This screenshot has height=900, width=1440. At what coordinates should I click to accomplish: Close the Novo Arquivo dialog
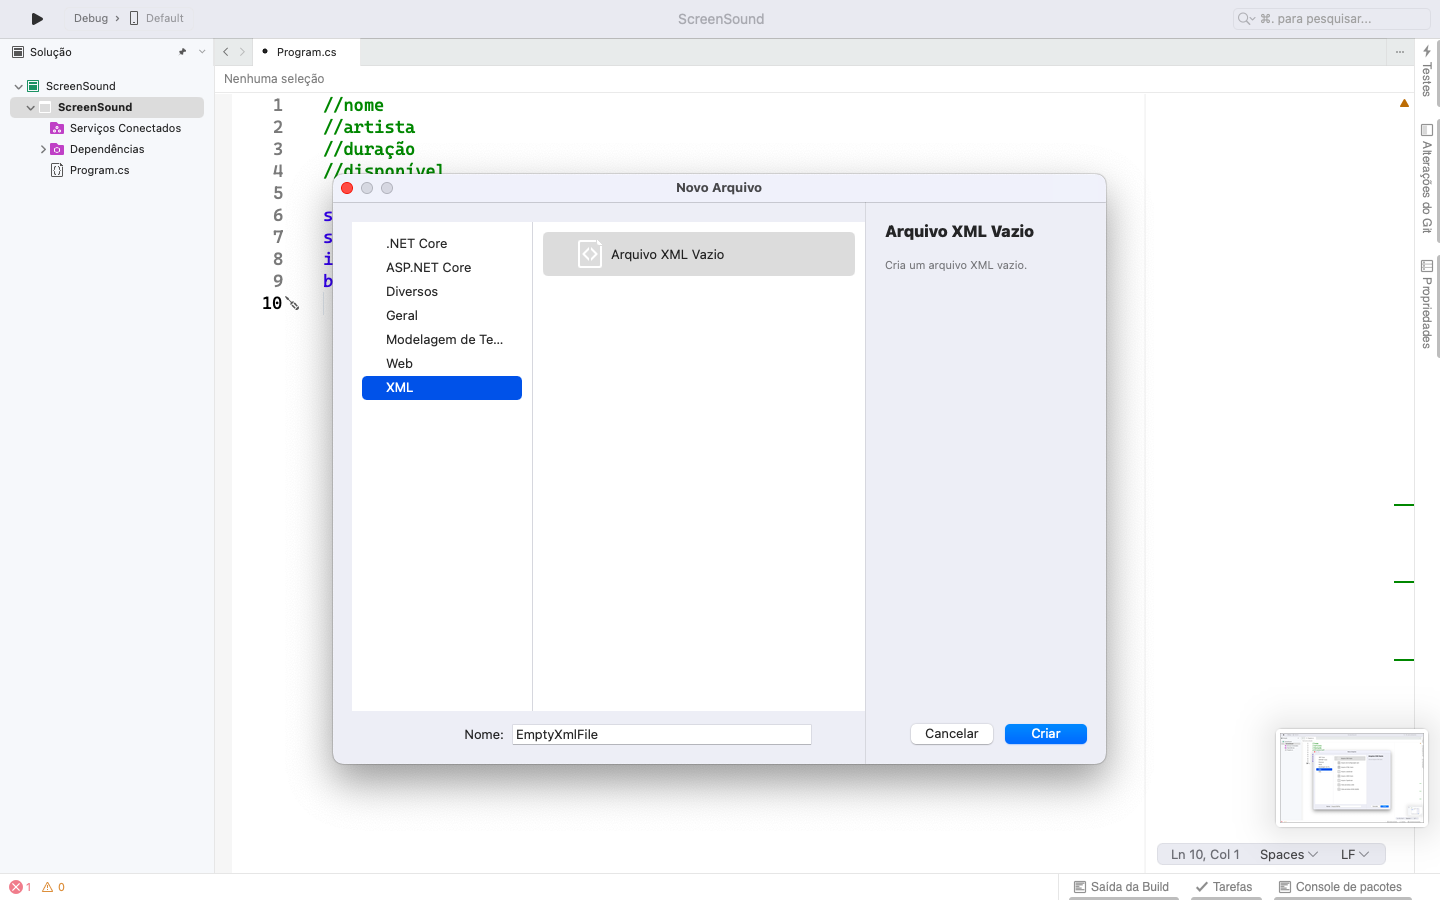[347, 188]
